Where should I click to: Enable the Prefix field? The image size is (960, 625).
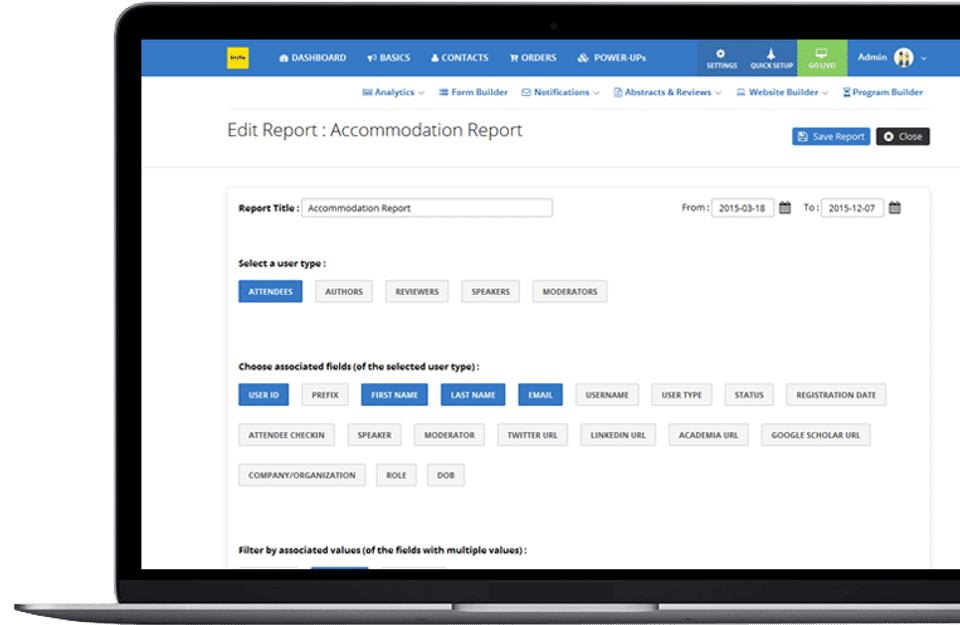coord(324,395)
